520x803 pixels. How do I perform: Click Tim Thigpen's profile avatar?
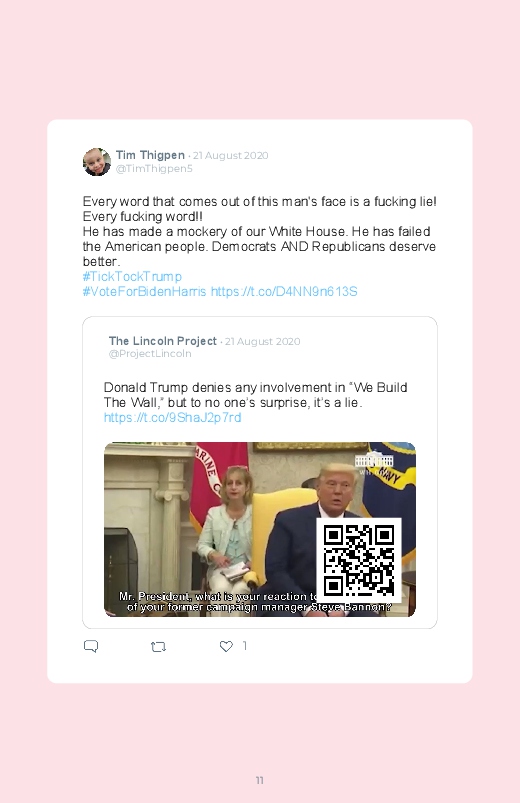(x=97, y=162)
